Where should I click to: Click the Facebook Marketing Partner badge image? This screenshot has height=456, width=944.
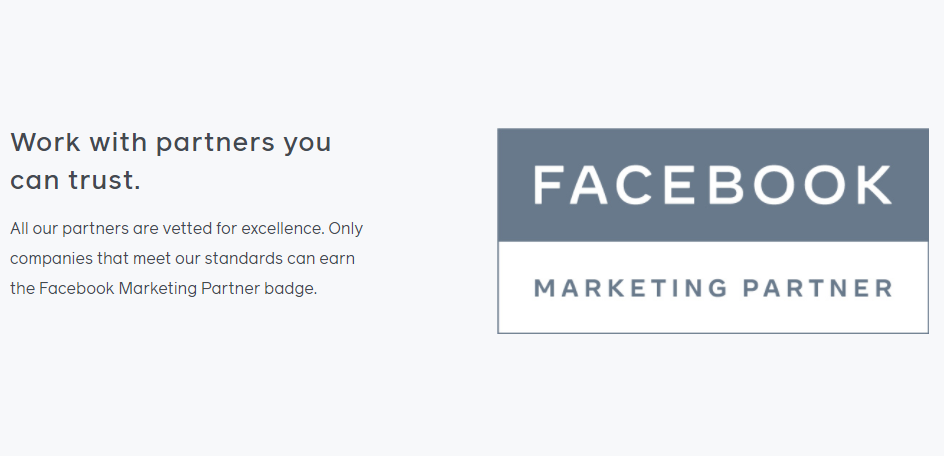(x=713, y=231)
